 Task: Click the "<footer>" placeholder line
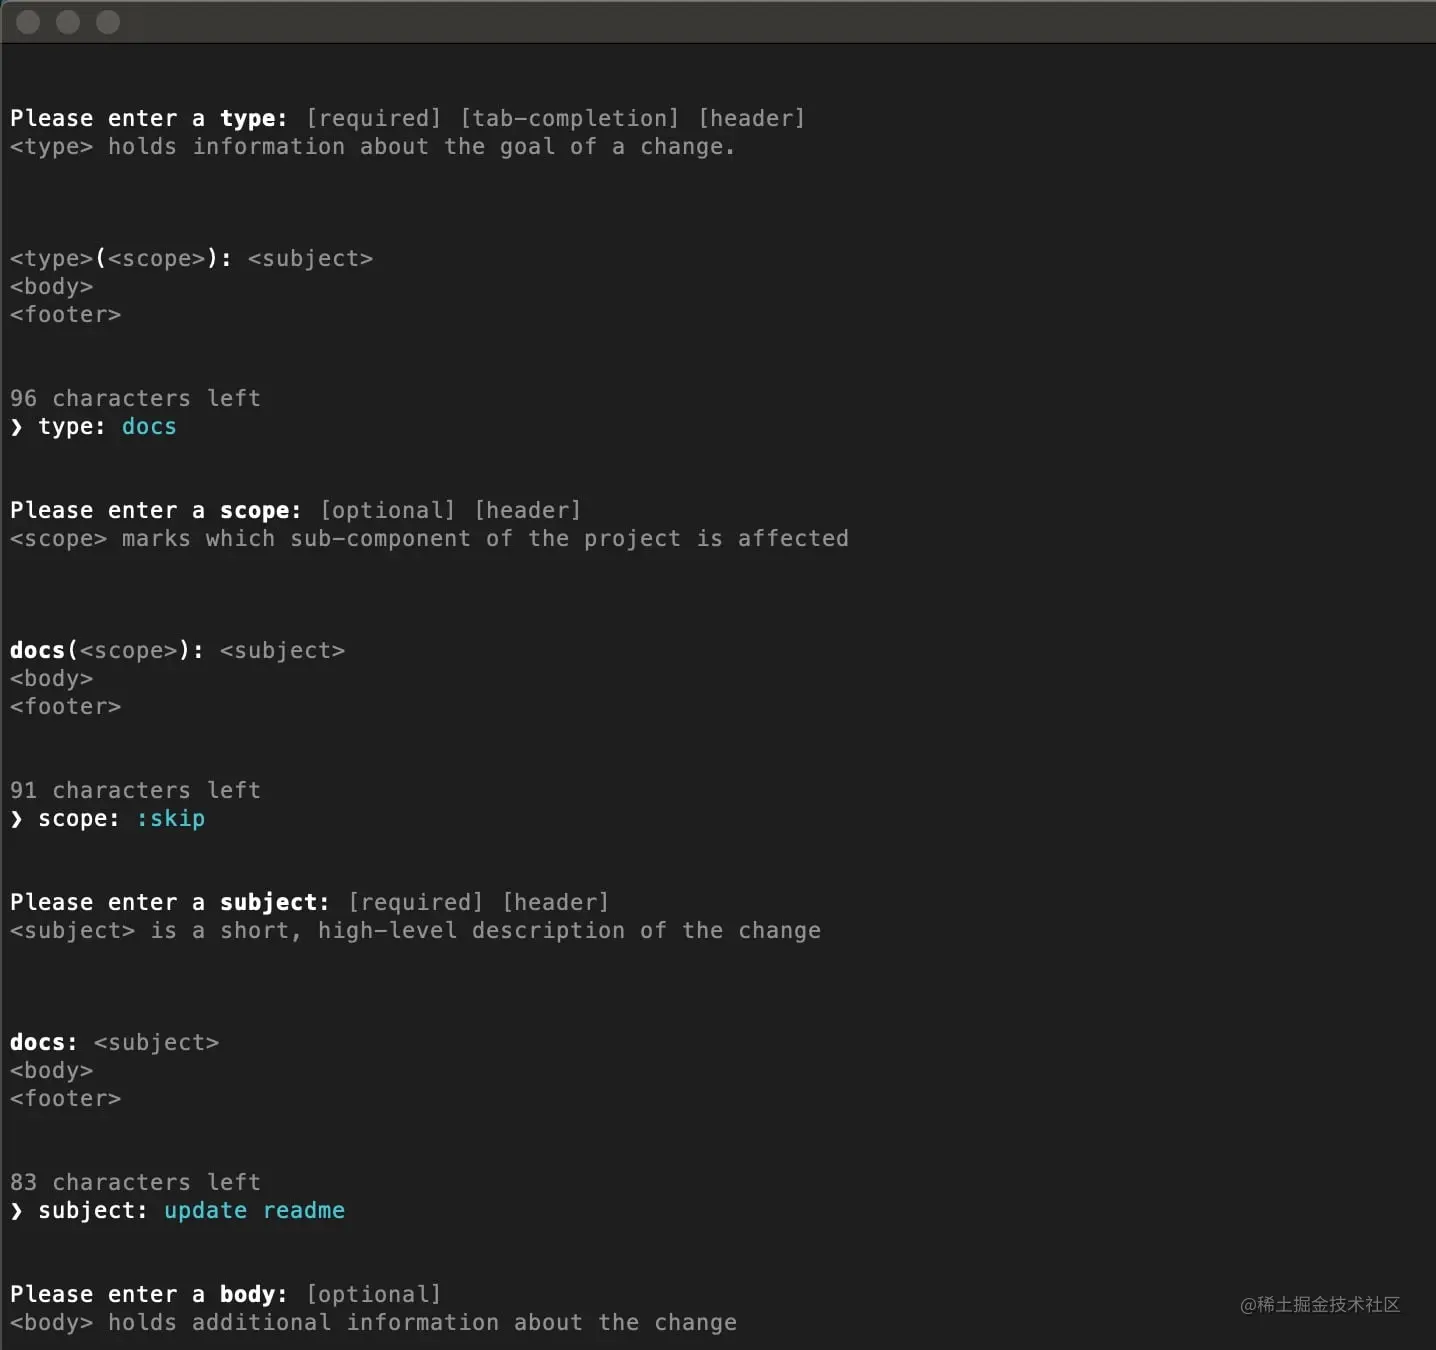(66, 706)
